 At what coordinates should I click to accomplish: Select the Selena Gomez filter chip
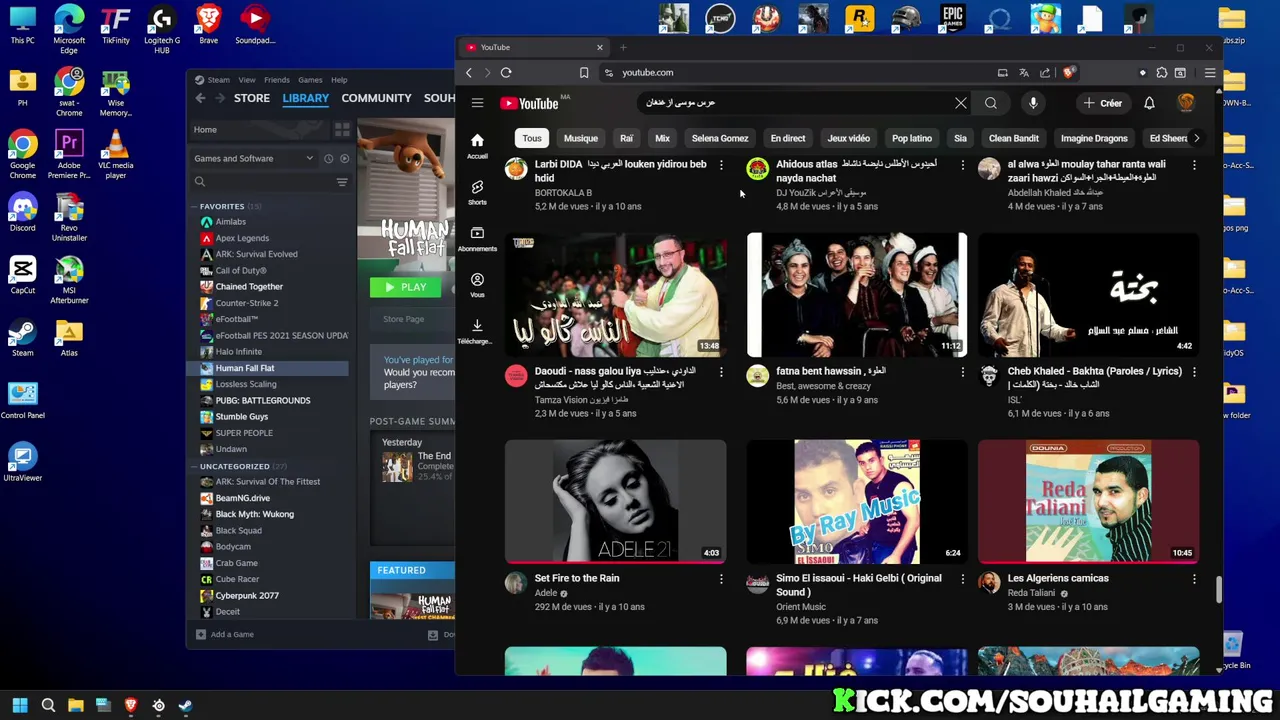tap(720, 138)
